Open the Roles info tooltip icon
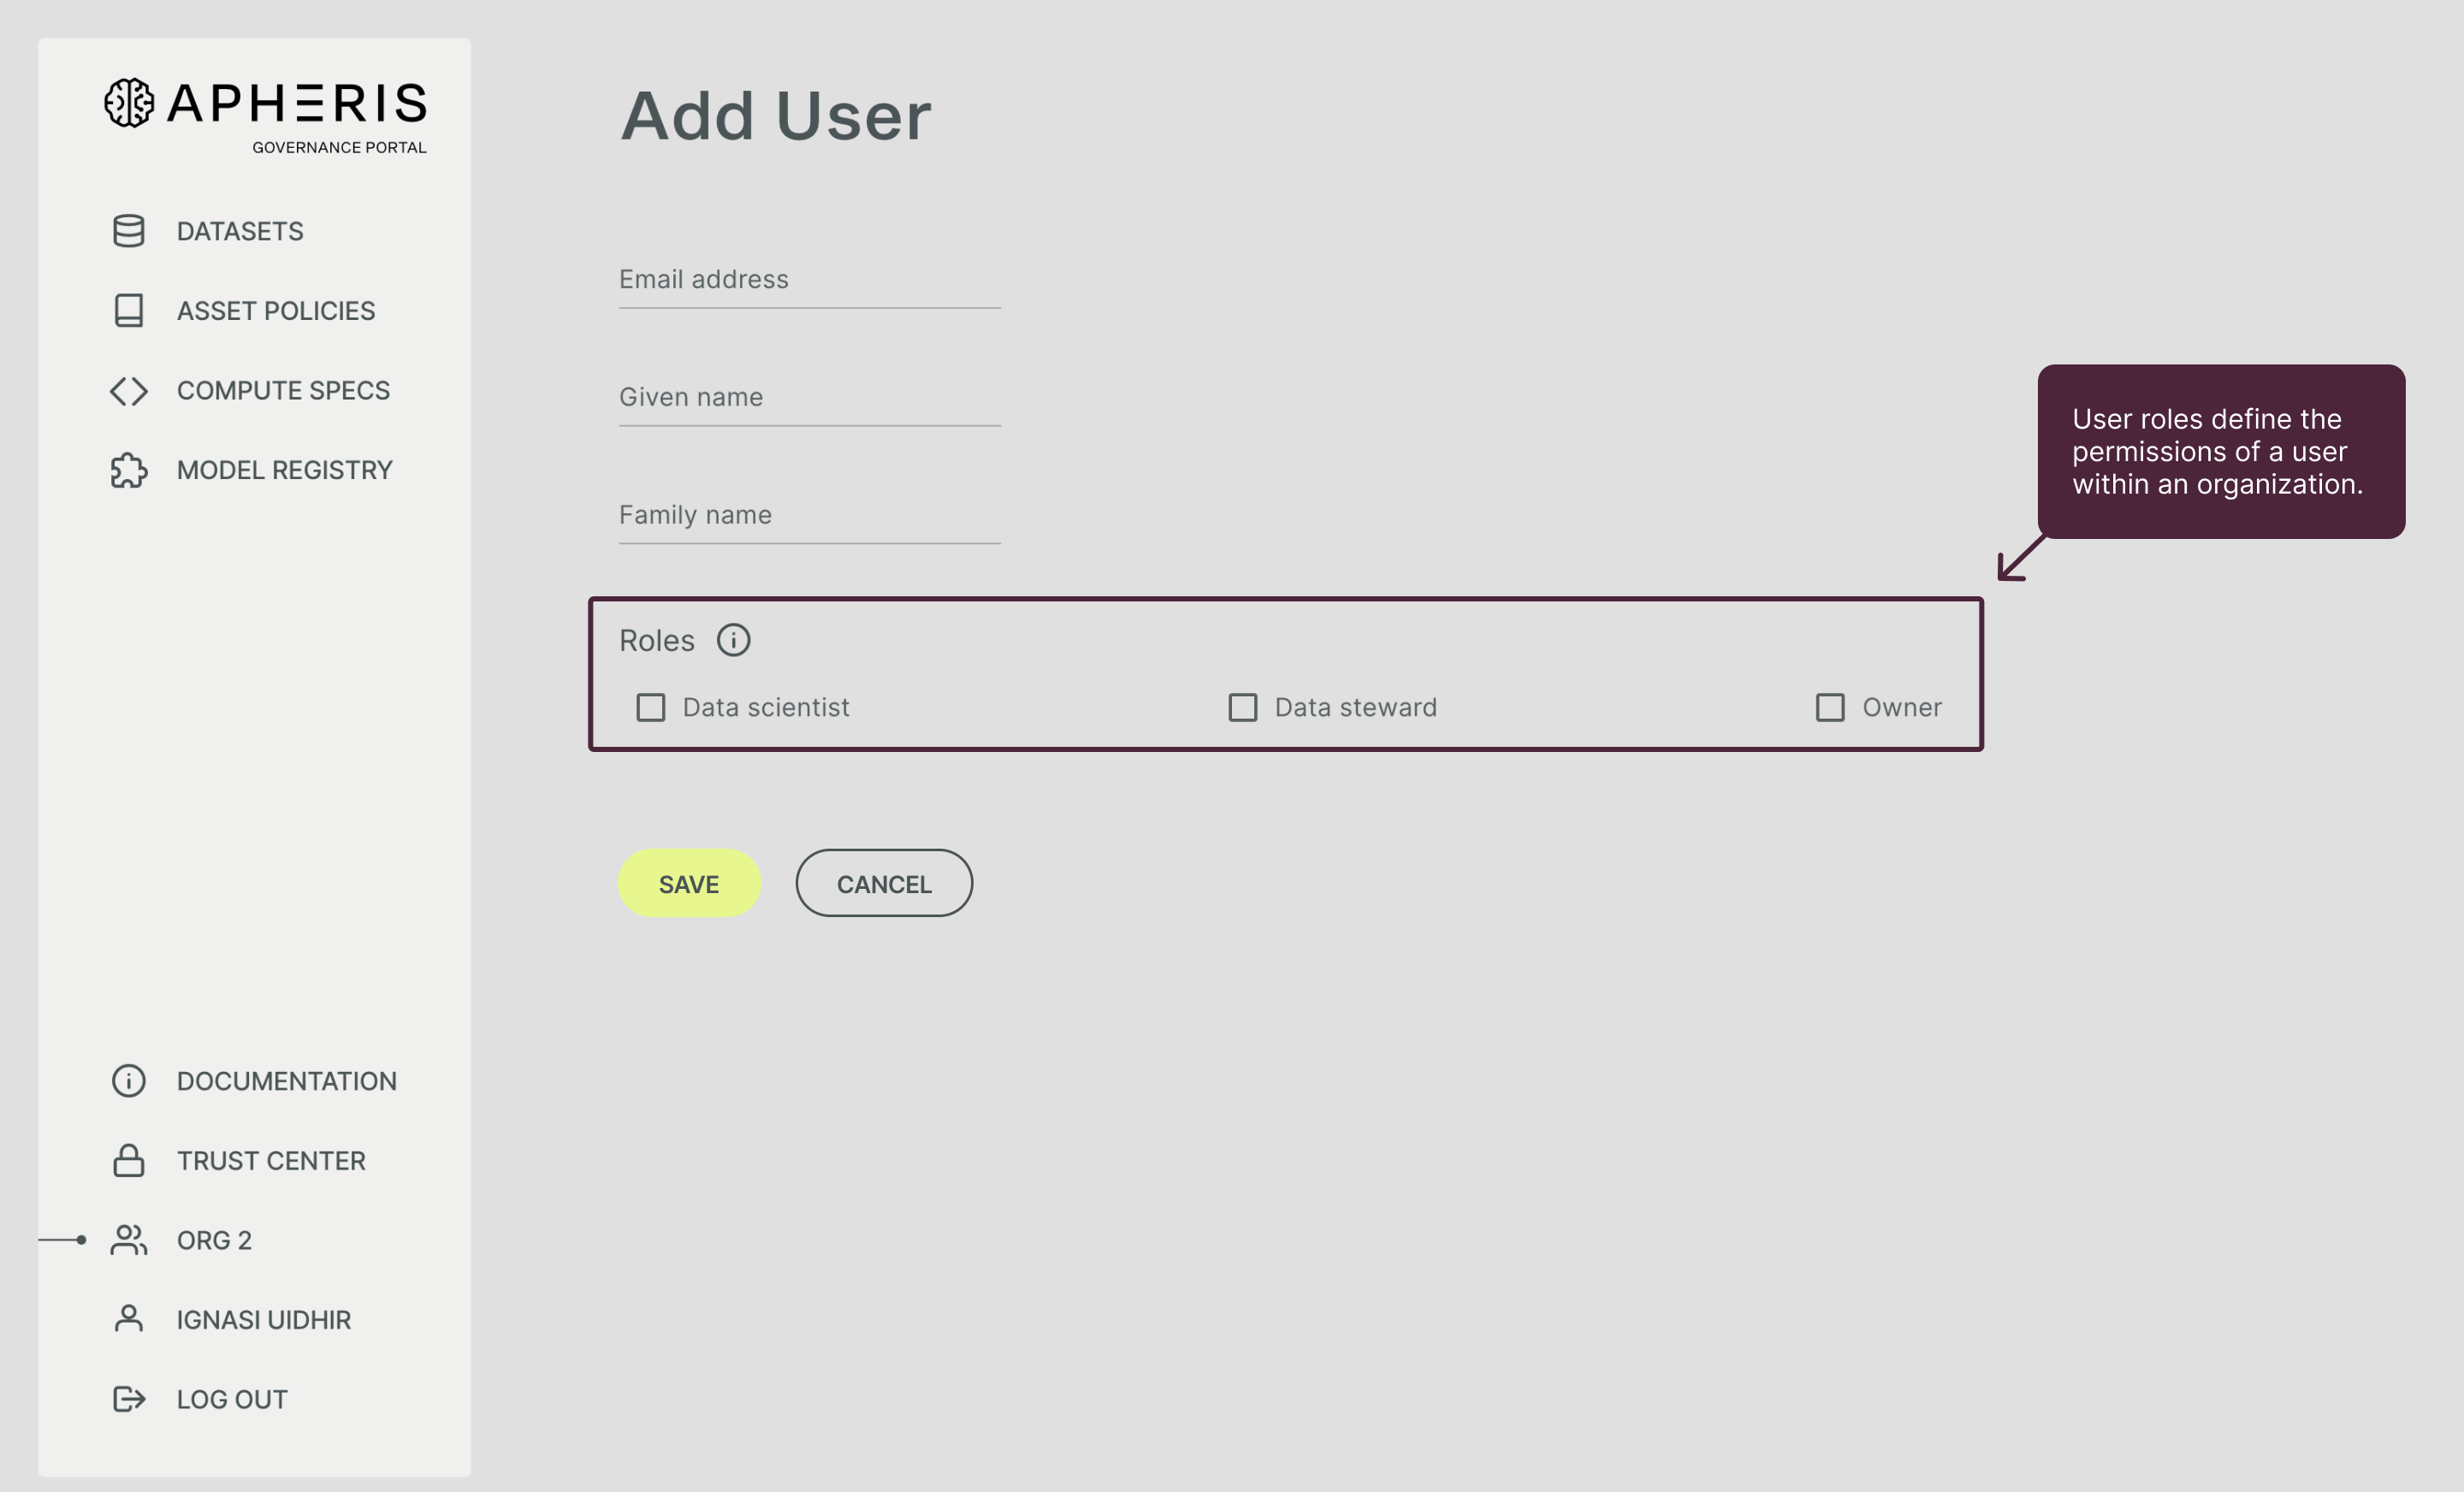The width and height of the screenshot is (2464, 1492). click(x=733, y=641)
